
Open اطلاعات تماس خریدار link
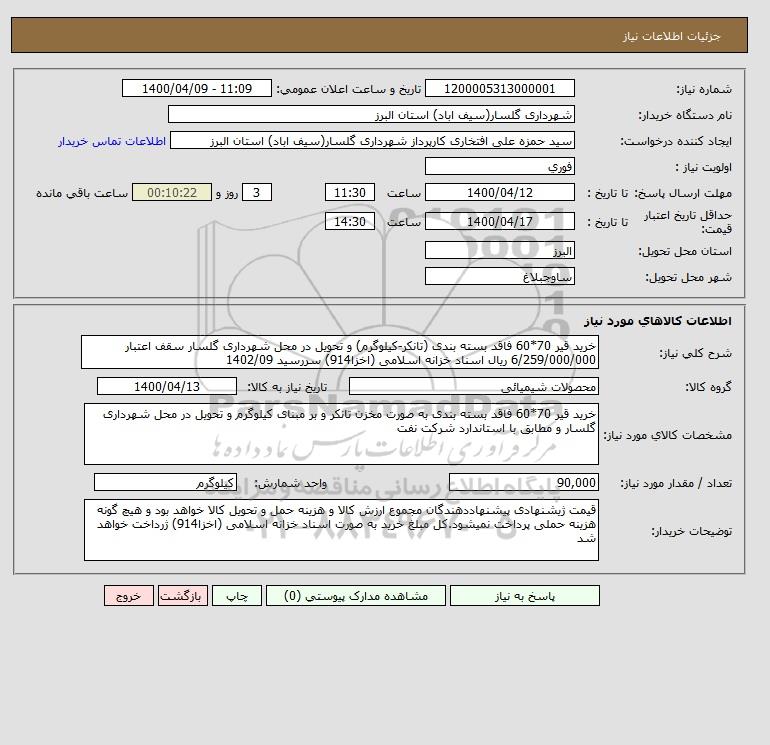112,141
